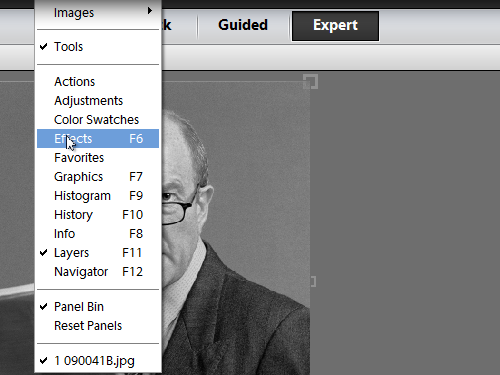The height and width of the screenshot is (375, 500).
Task: Switch to the Expert mode tab
Action: pos(335,26)
